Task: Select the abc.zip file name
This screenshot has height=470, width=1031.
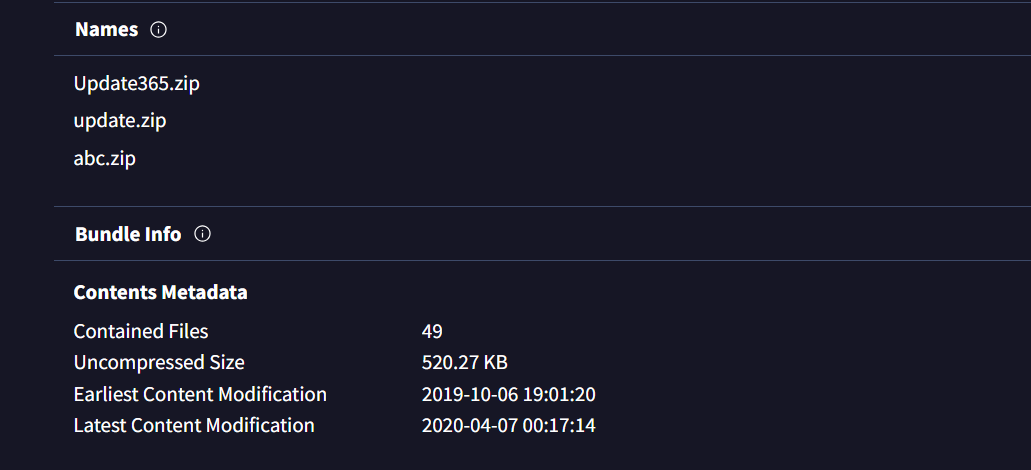Action: coord(105,158)
